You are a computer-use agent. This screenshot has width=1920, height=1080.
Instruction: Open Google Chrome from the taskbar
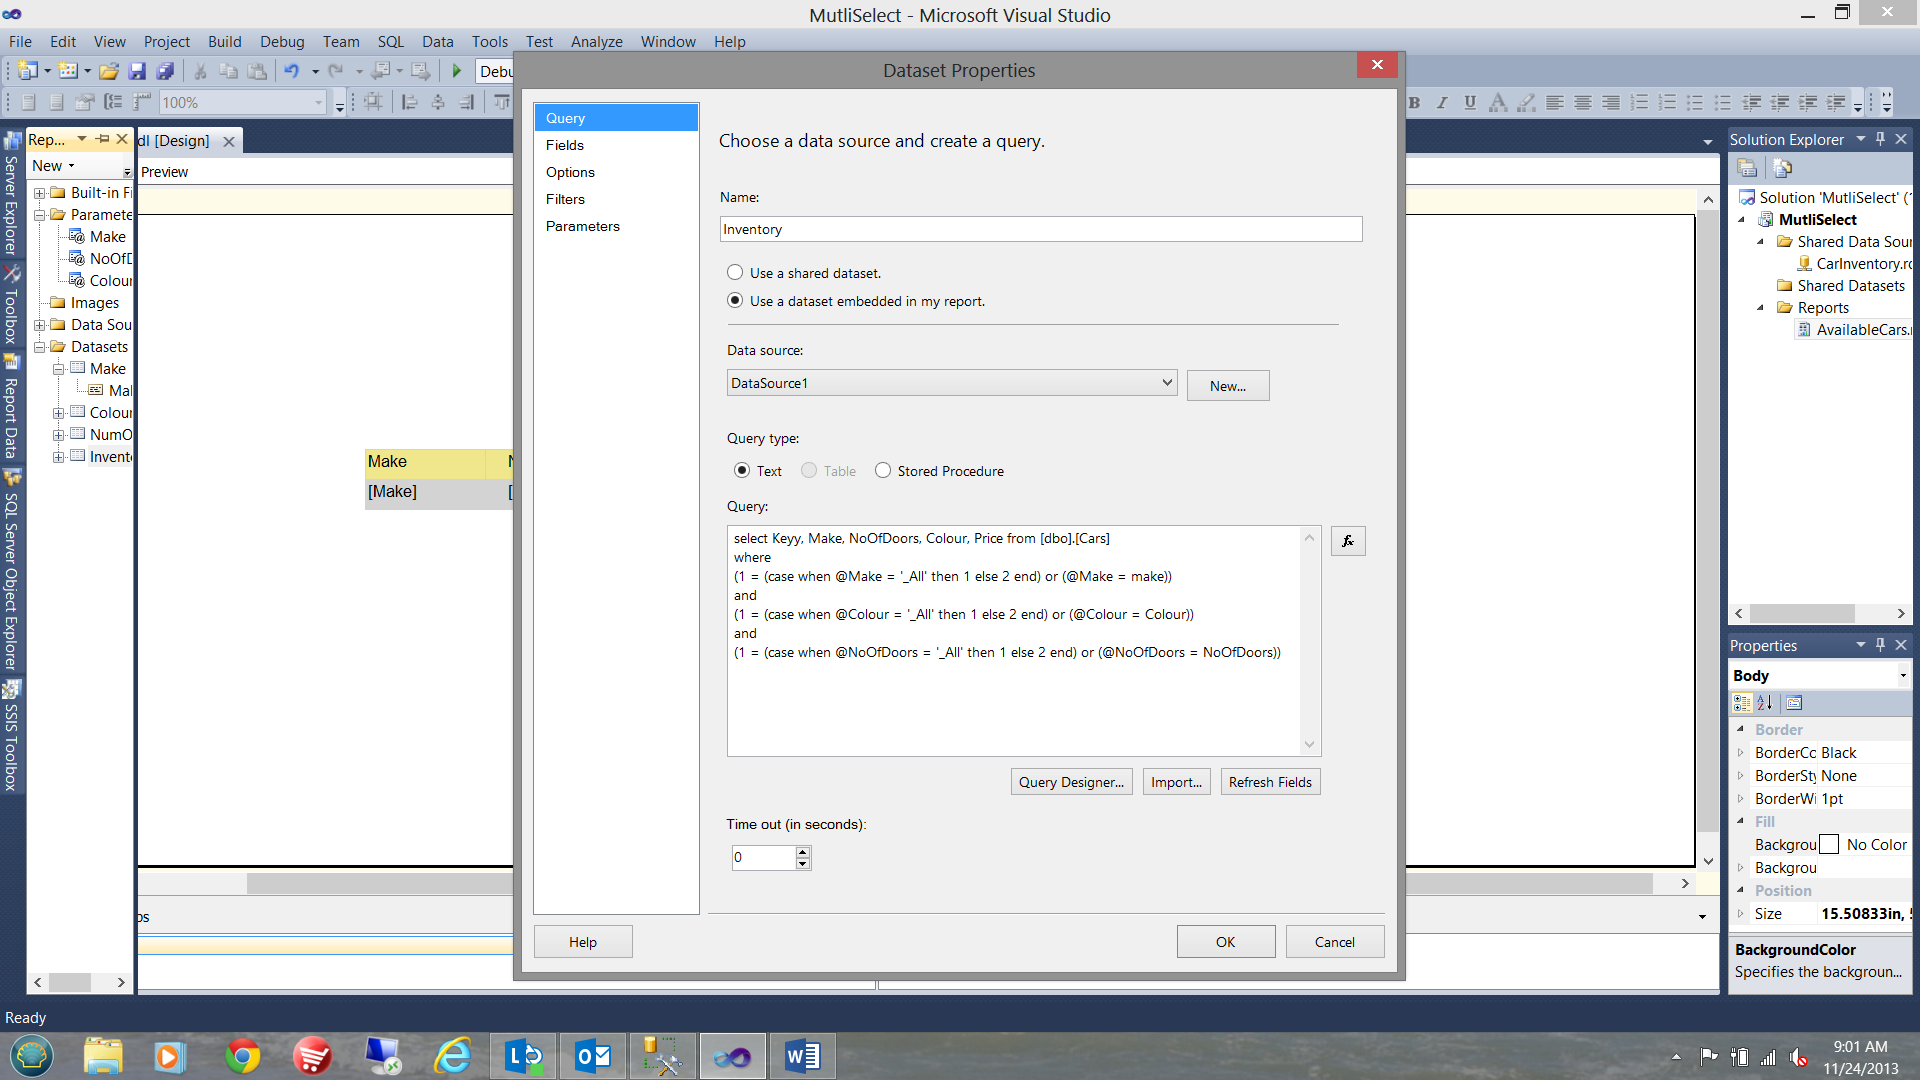point(242,1056)
